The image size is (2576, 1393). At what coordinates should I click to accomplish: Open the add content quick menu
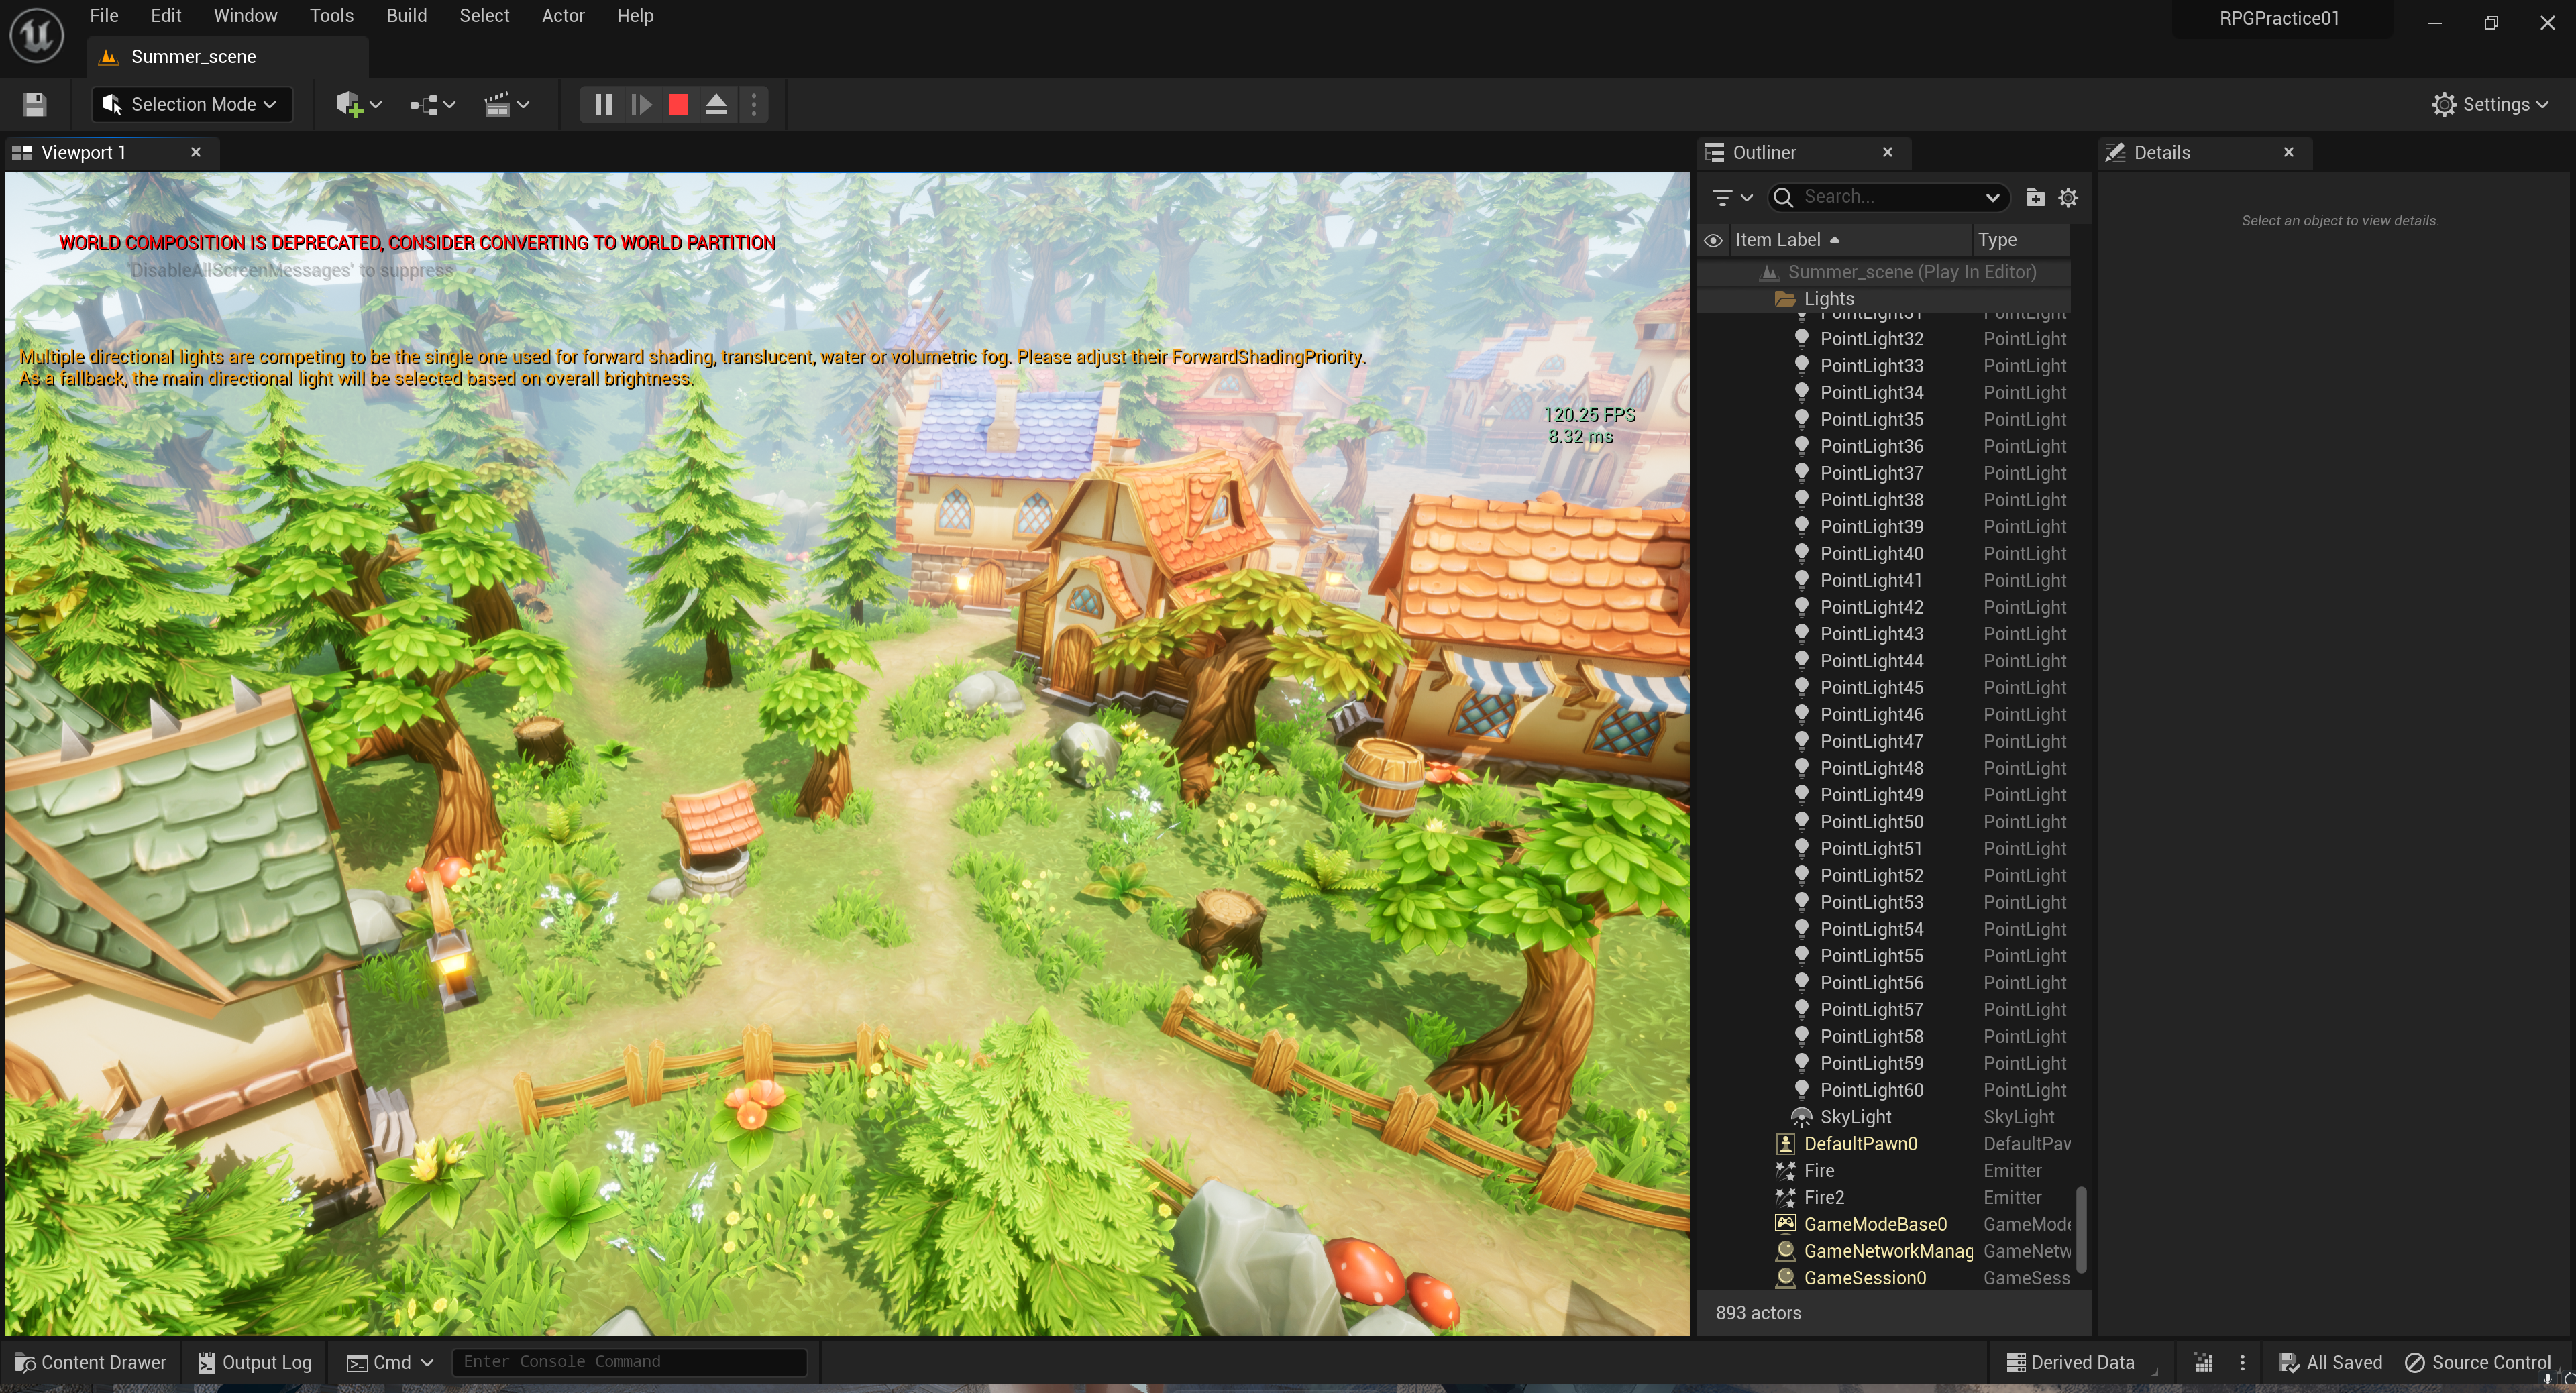pyautogui.click(x=358, y=104)
